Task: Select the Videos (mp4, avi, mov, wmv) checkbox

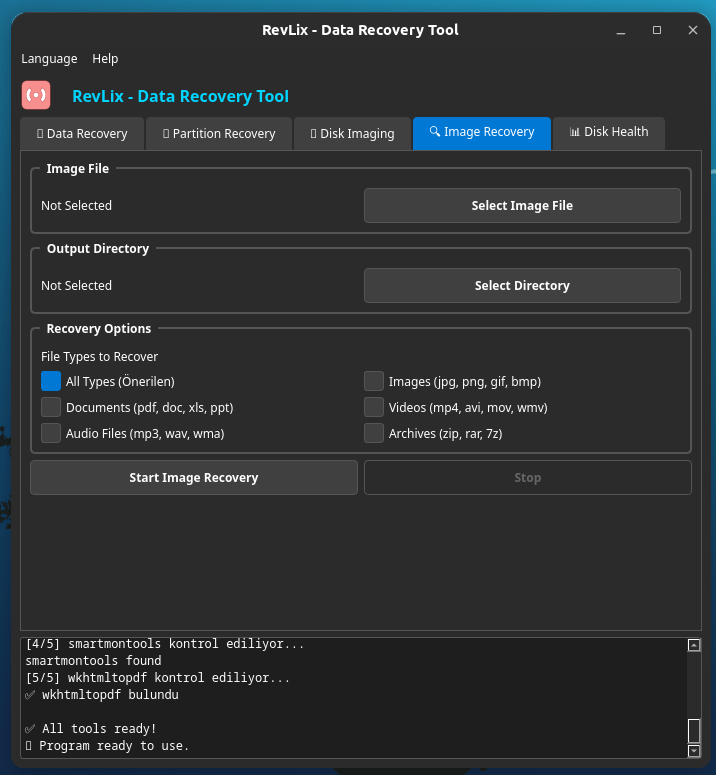Action: point(374,407)
